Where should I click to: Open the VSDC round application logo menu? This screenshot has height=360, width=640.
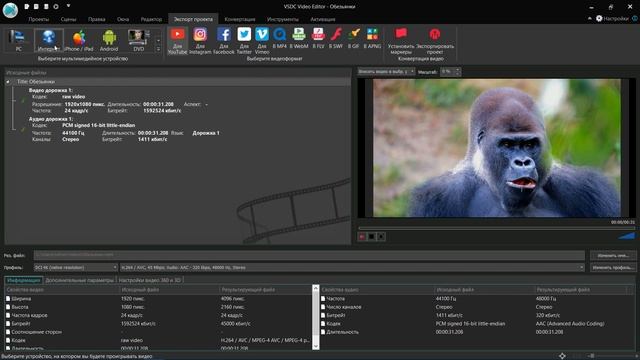[10, 10]
